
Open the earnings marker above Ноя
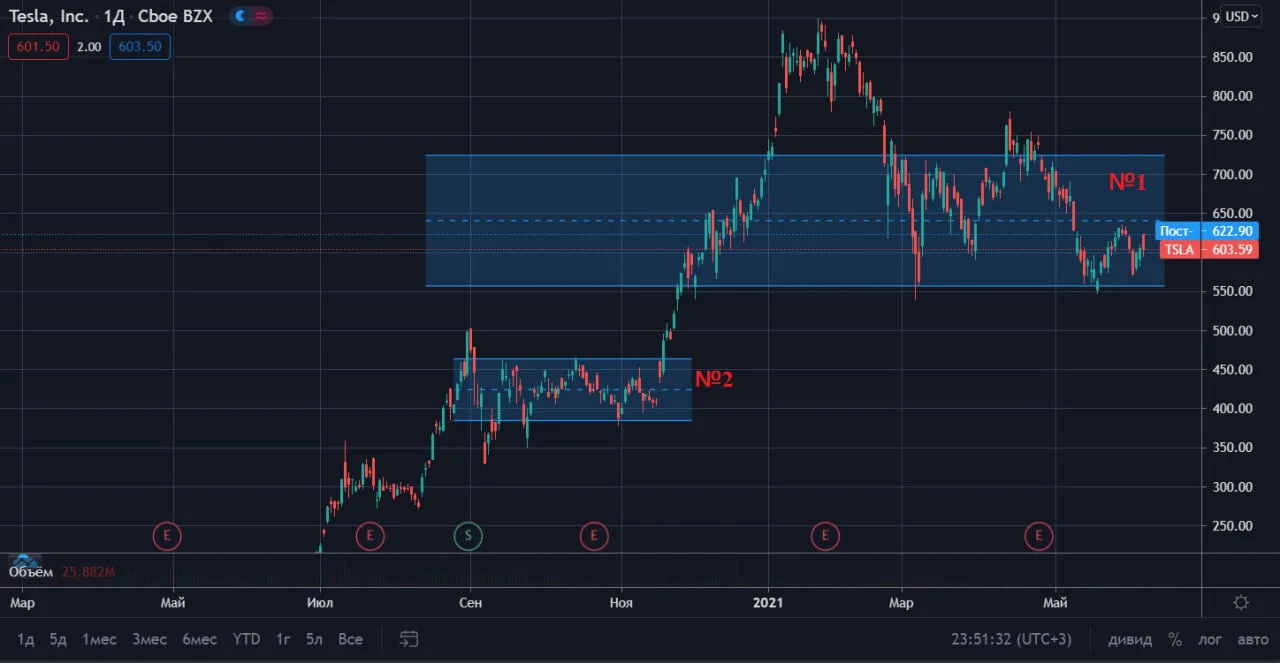pyautogui.click(x=594, y=537)
